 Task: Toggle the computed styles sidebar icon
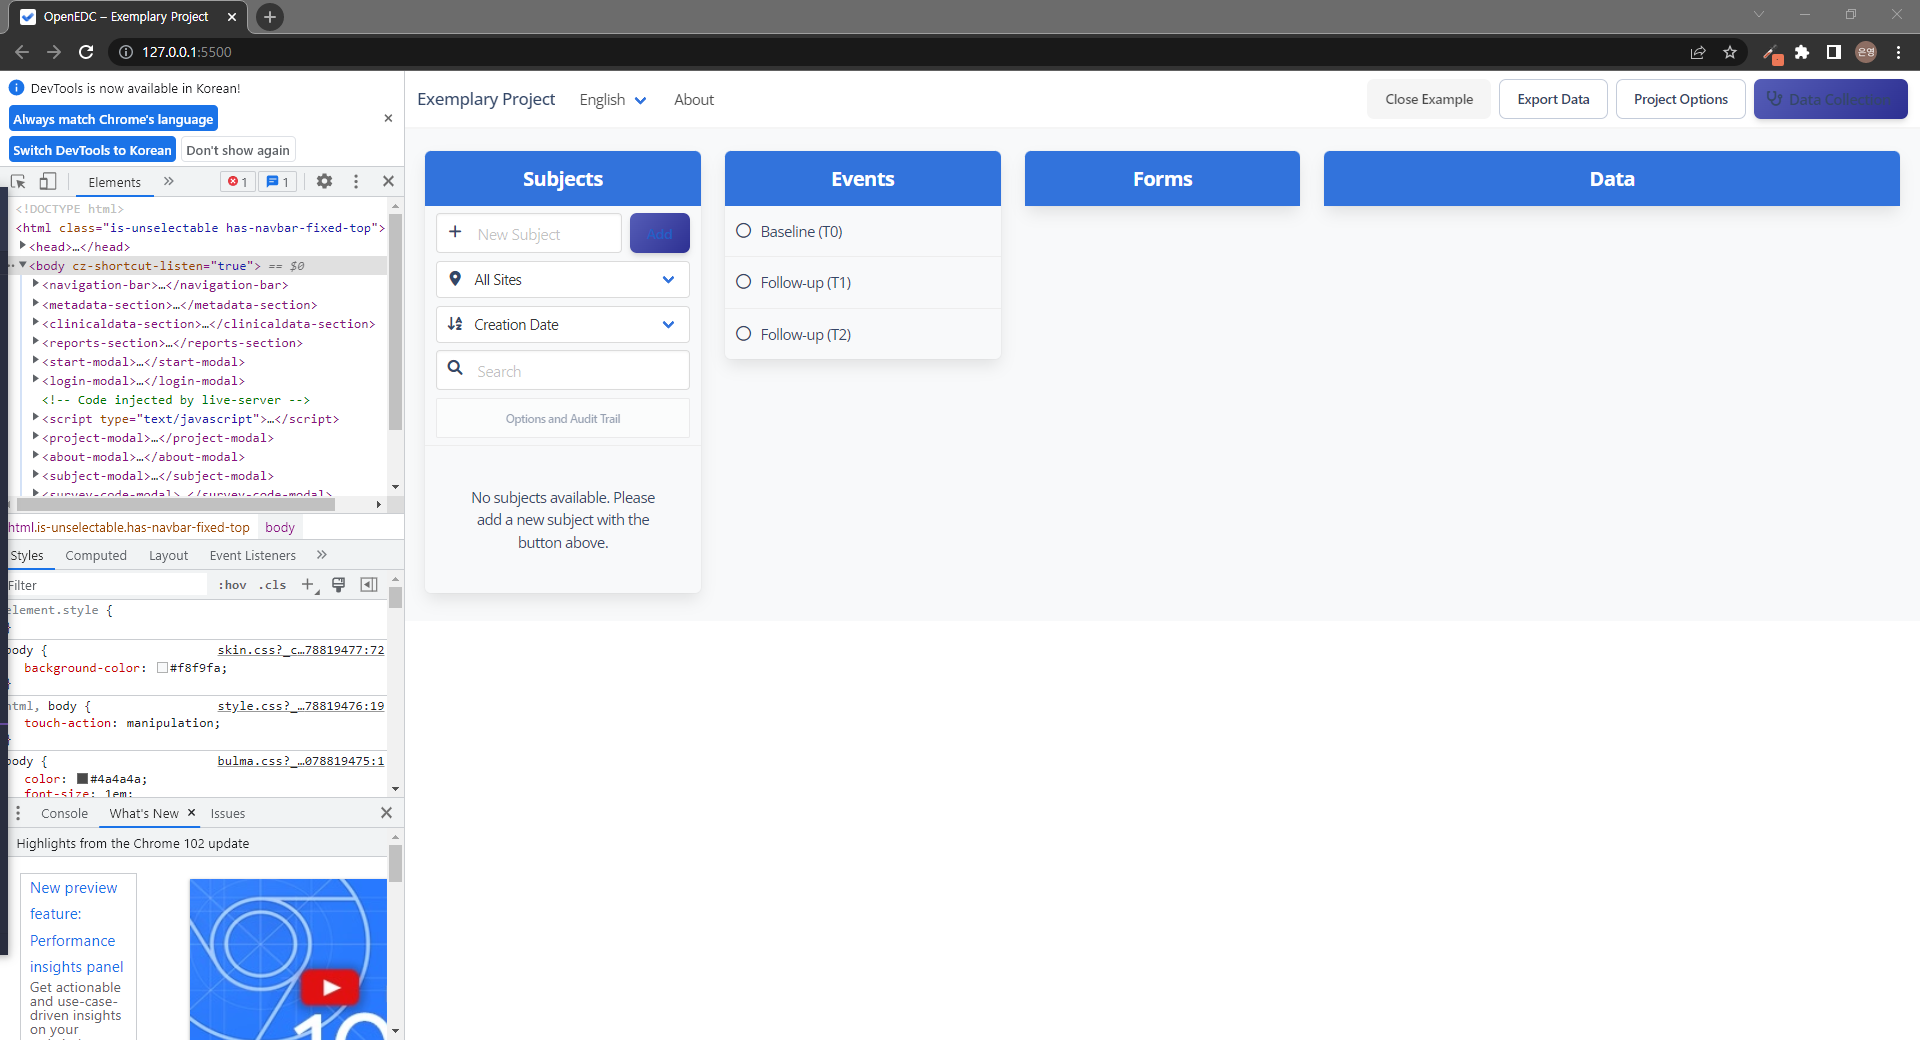coord(369,585)
